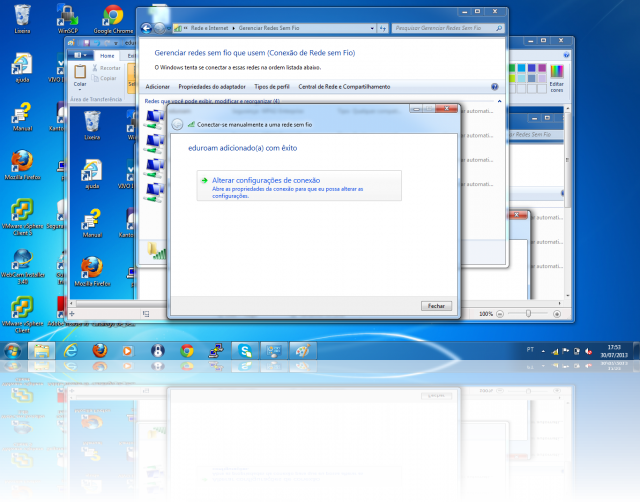Open Customize Quick Access Toolbar arrow in Paint
The height and width of the screenshot is (504, 640).
tap(116, 43)
